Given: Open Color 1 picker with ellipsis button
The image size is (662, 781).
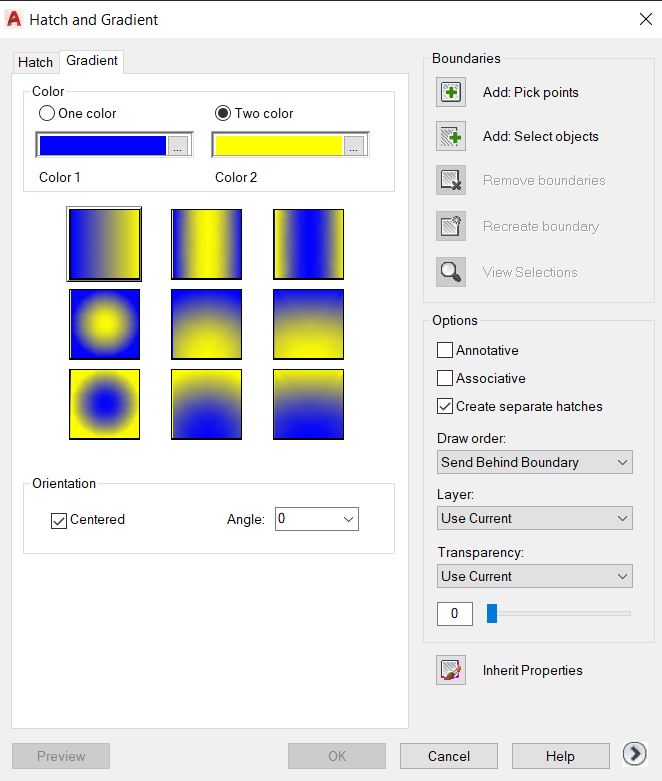Looking at the screenshot, I should [178, 145].
